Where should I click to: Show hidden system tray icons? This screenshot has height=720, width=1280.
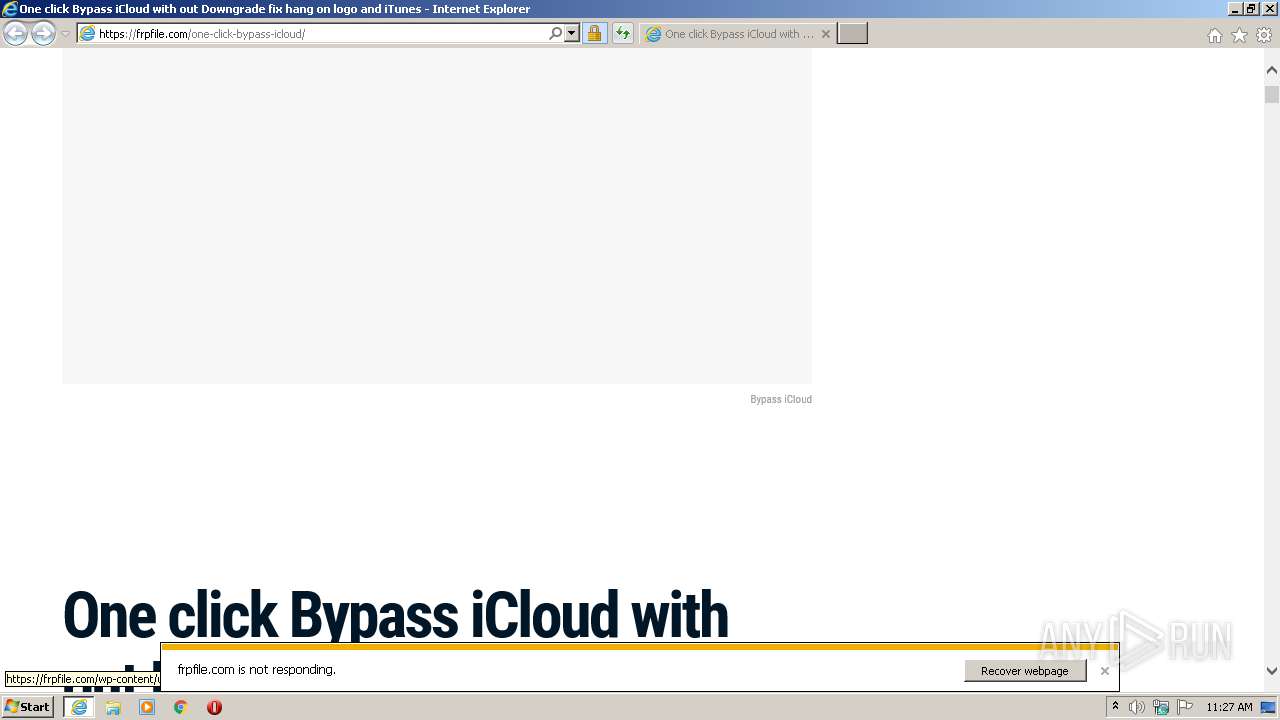click(x=1115, y=707)
